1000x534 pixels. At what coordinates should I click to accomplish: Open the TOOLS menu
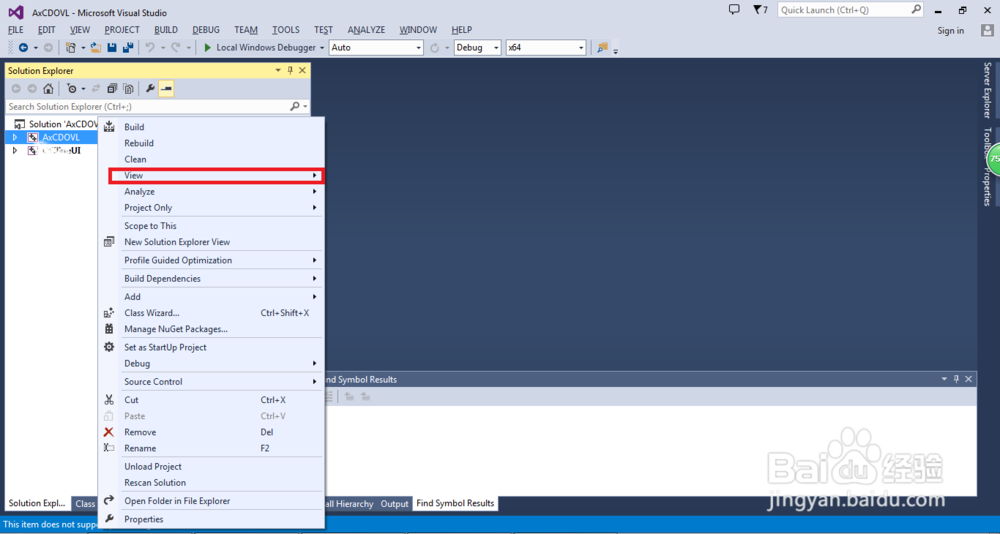coord(286,30)
